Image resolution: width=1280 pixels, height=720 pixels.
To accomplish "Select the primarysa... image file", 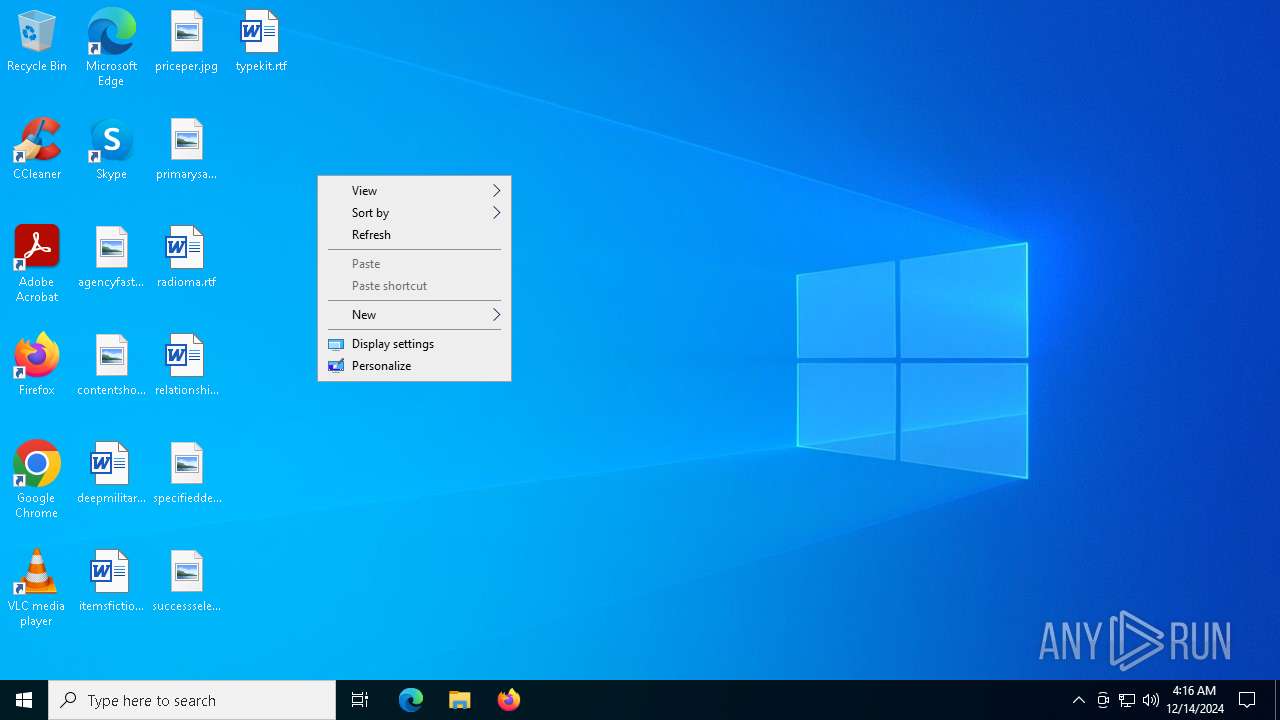I will tap(186, 149).
